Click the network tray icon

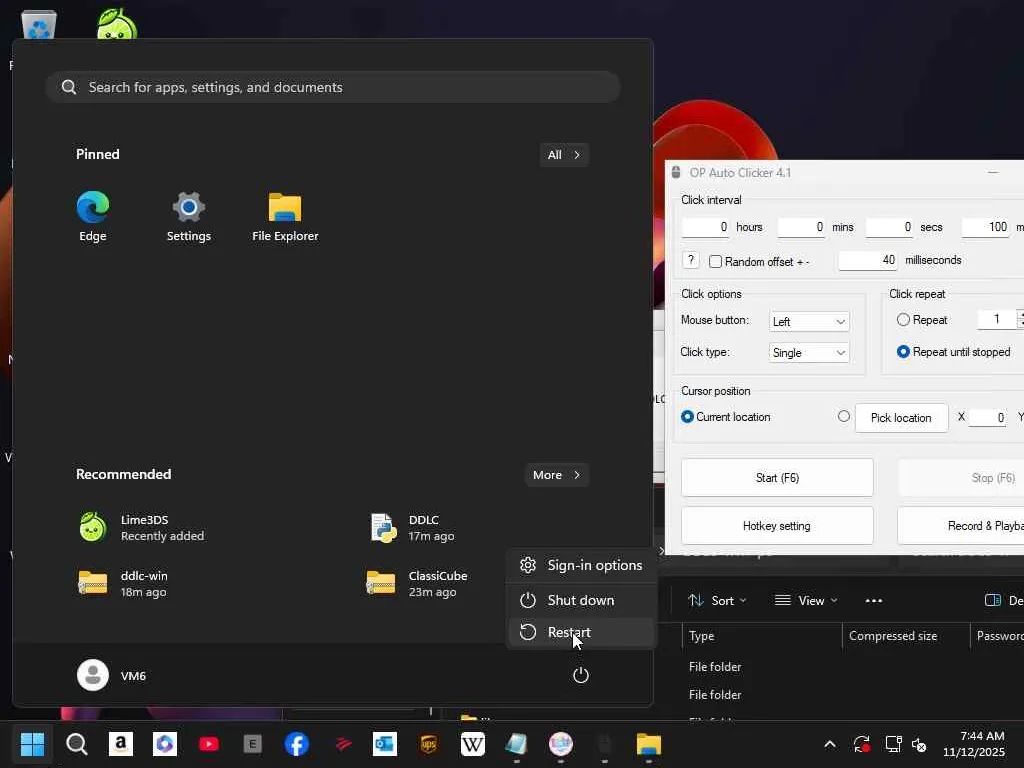(x=893, y=744)
